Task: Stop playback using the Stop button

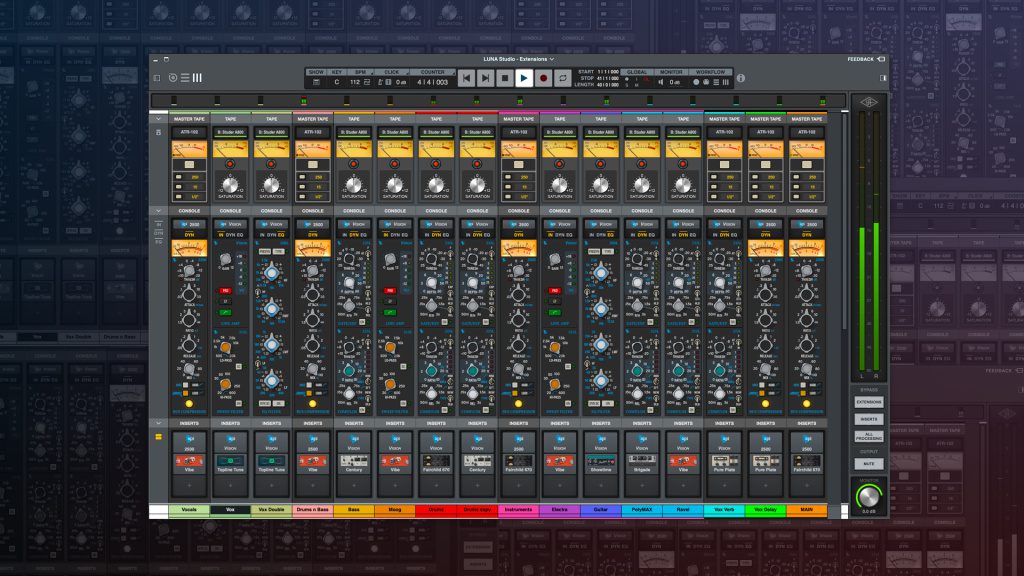Action: (x=505, y=78)
